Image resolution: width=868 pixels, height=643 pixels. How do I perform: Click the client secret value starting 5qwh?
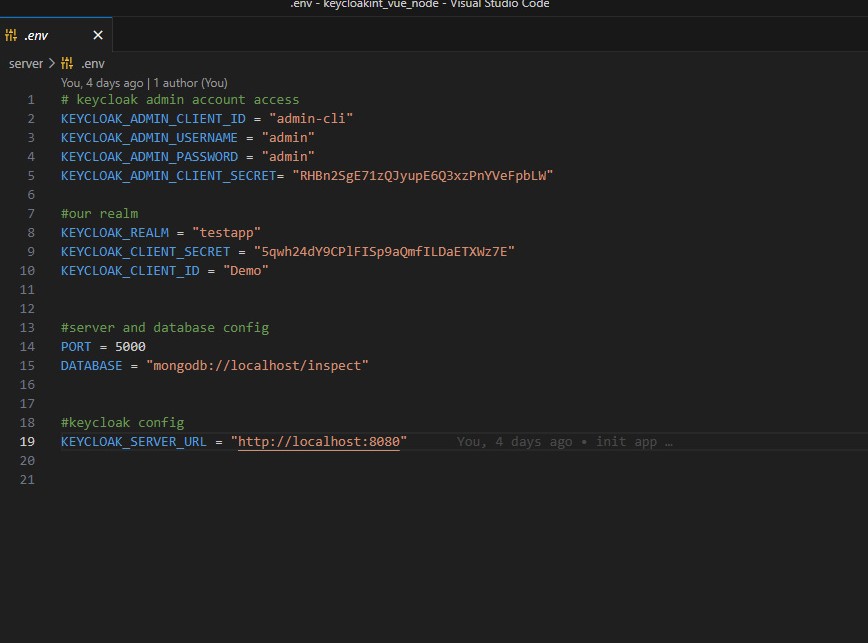click(x=384, y=252)
